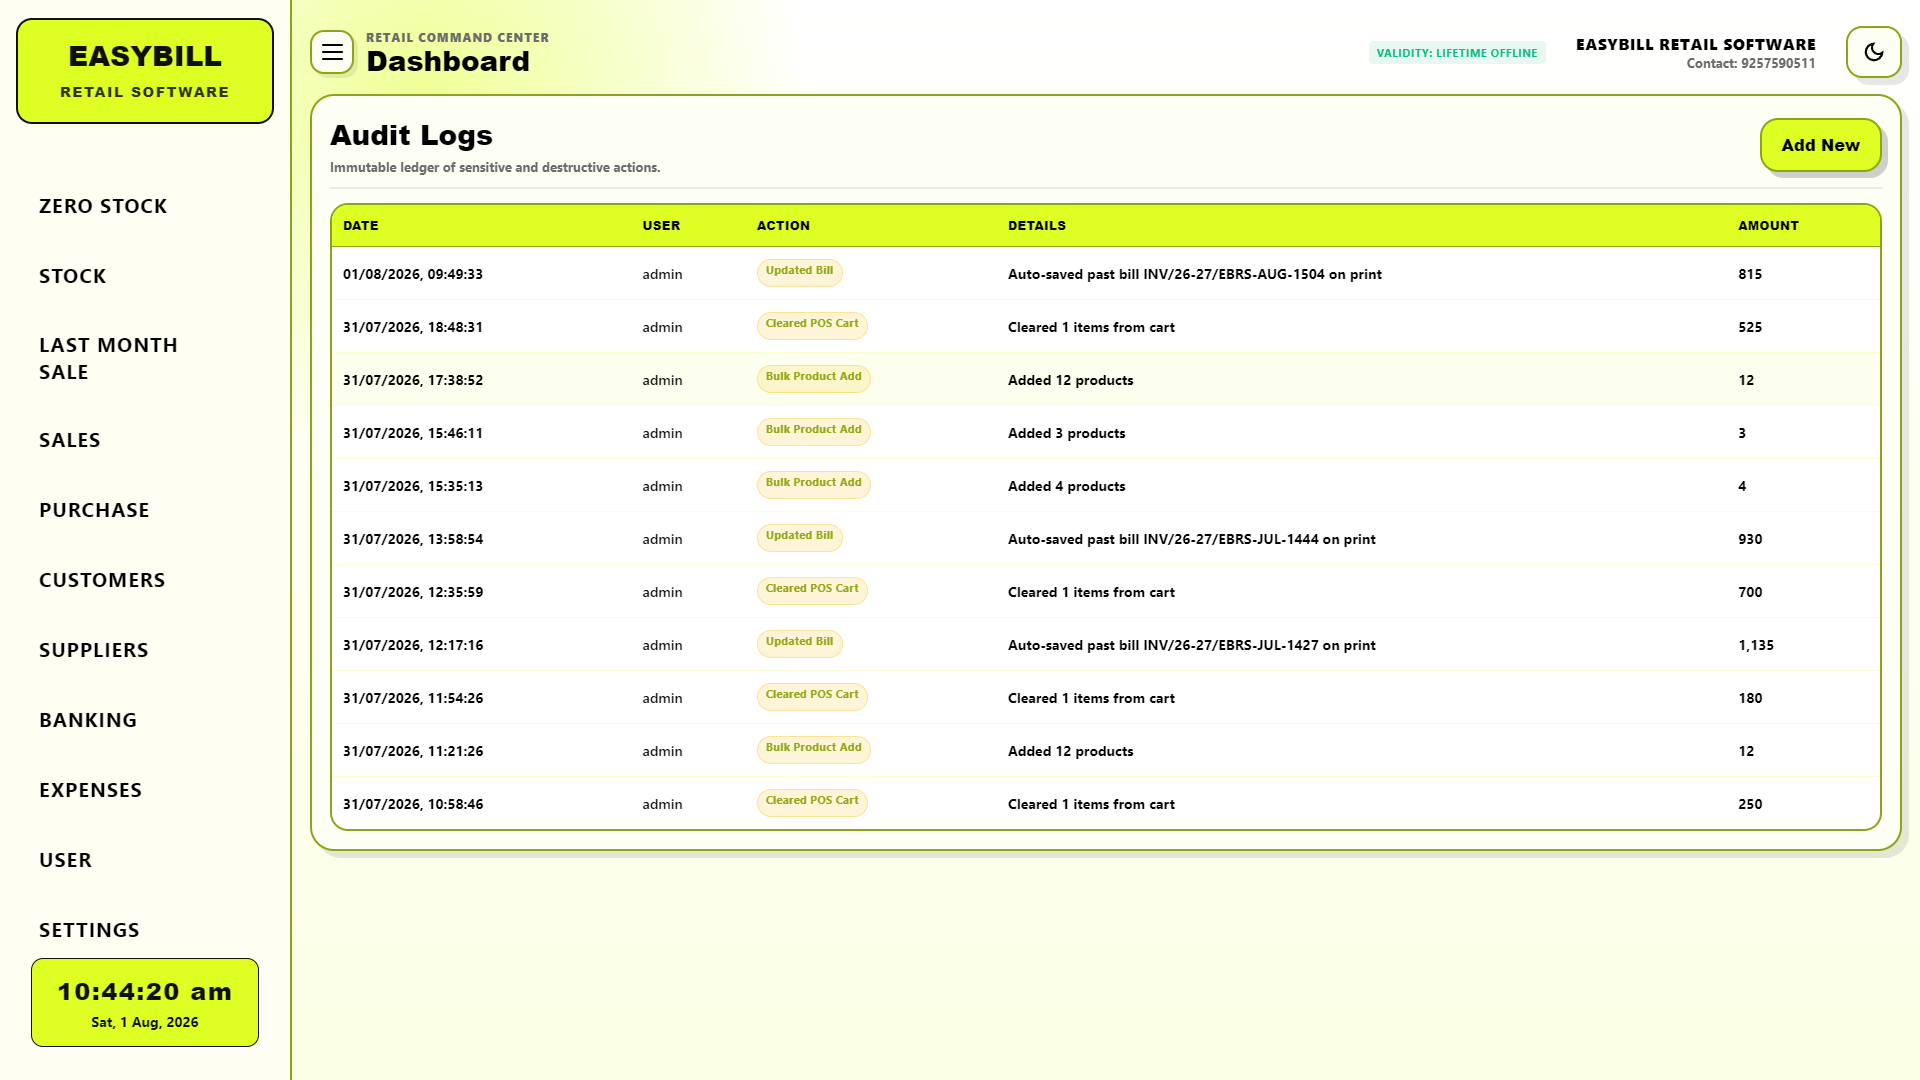The height and width of the screenshot is (1080, 1920).
Task: Open Last Month Sale report
Action: pyautogui.click(x=108, y=358)
